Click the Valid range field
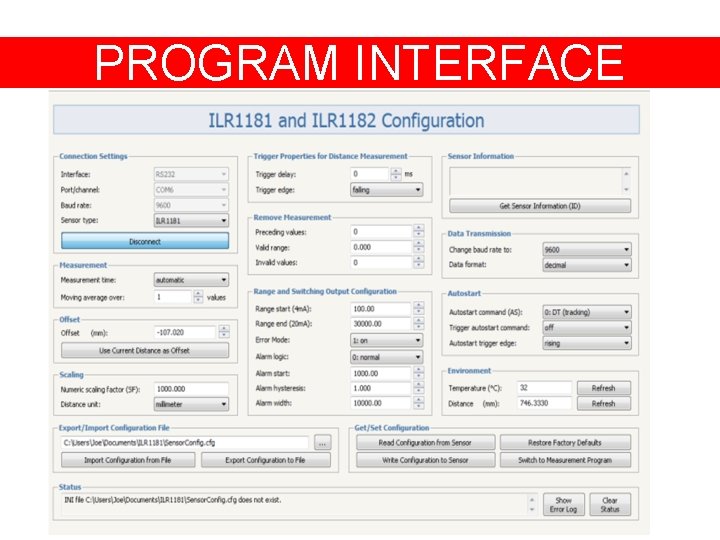720x540 pixels. (x=381, y=247)
